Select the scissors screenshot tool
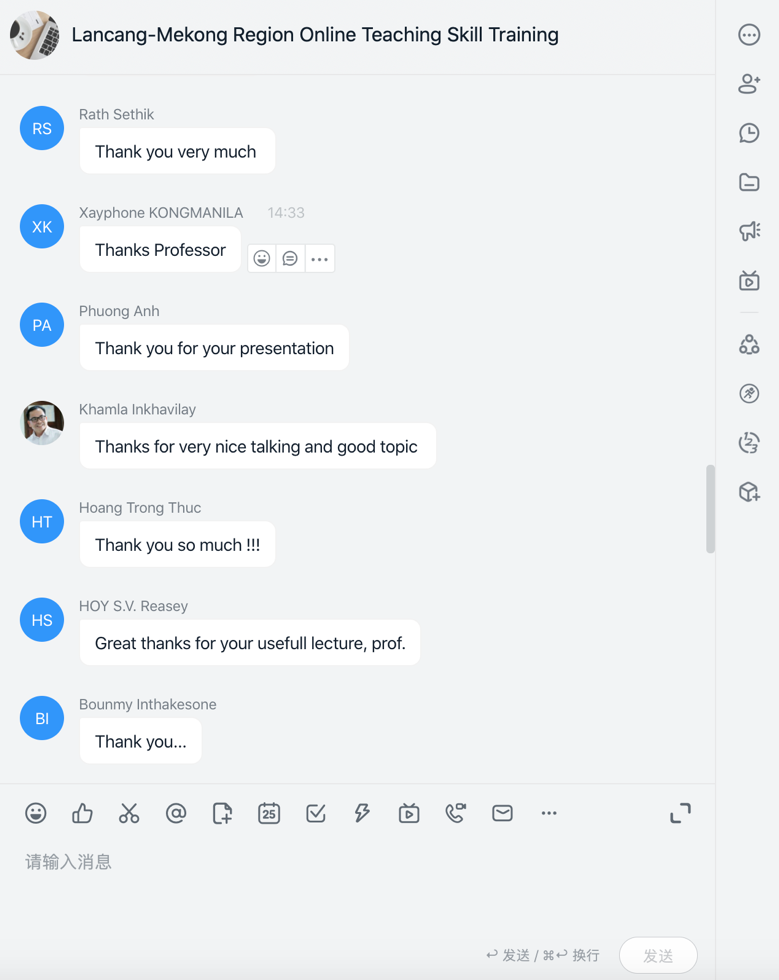 tap(129, 813)
